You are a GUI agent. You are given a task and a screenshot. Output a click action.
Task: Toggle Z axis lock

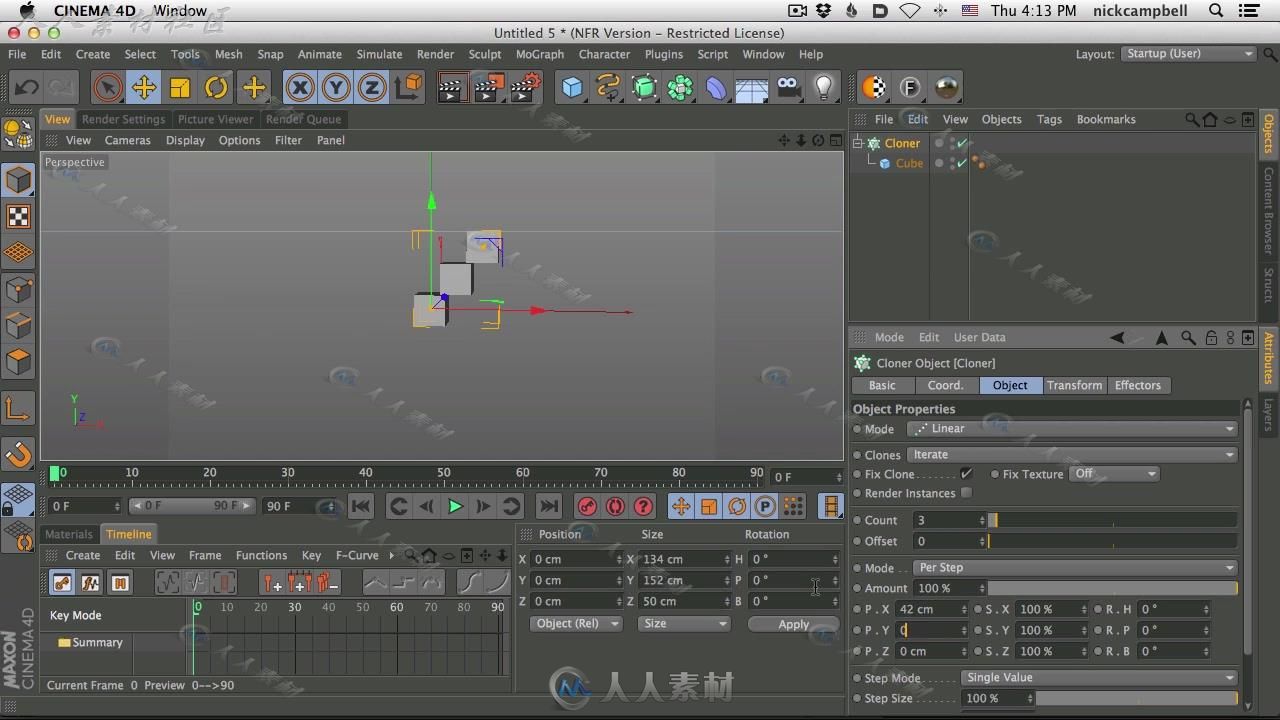click(372, 88)
